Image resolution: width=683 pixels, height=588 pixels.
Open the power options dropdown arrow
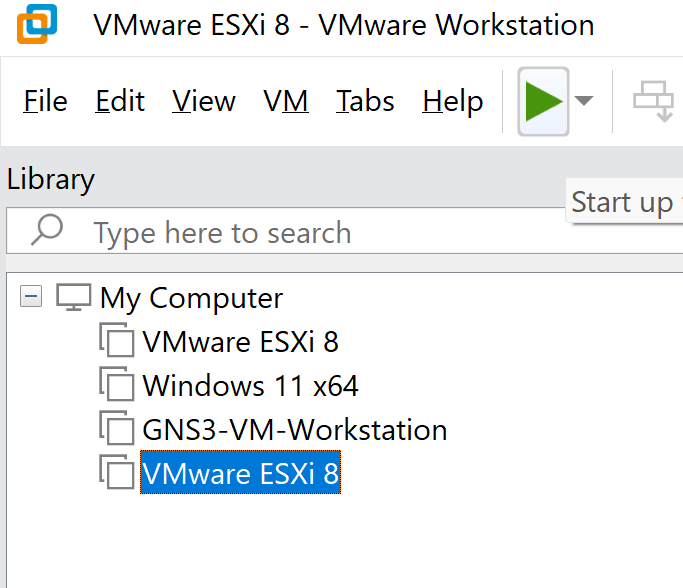point(585,101)
